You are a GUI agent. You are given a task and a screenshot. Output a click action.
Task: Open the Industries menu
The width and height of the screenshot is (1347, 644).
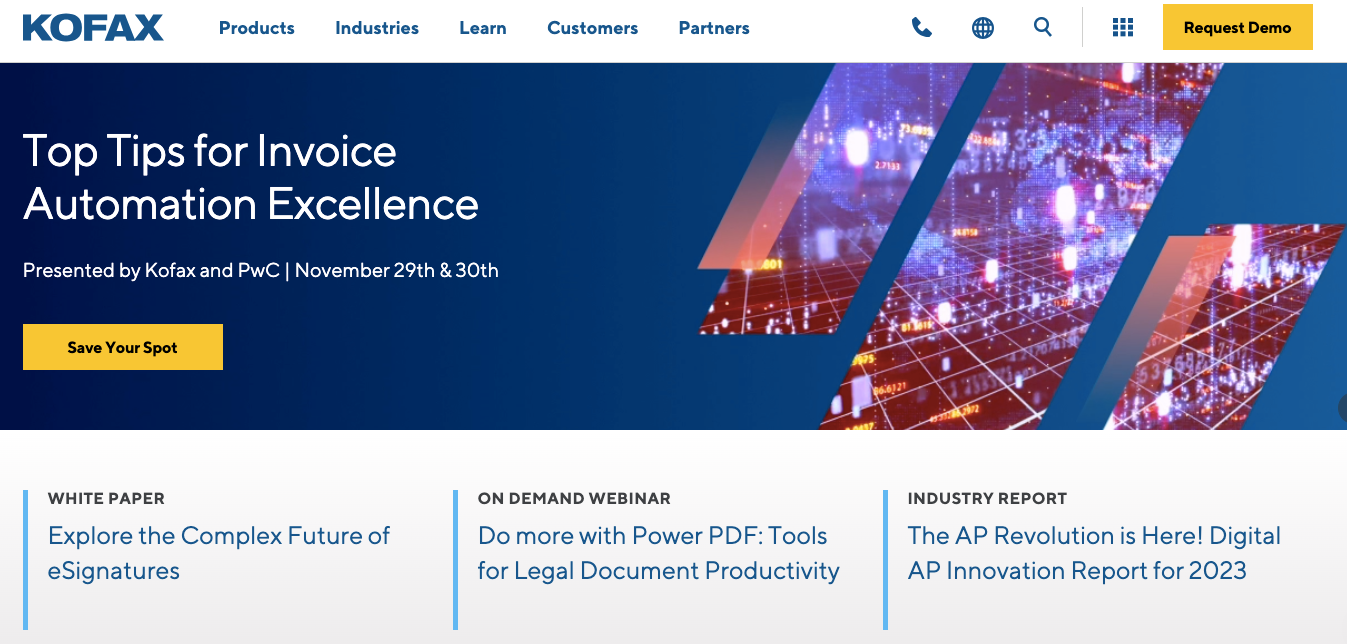click(x=377, y=28)
